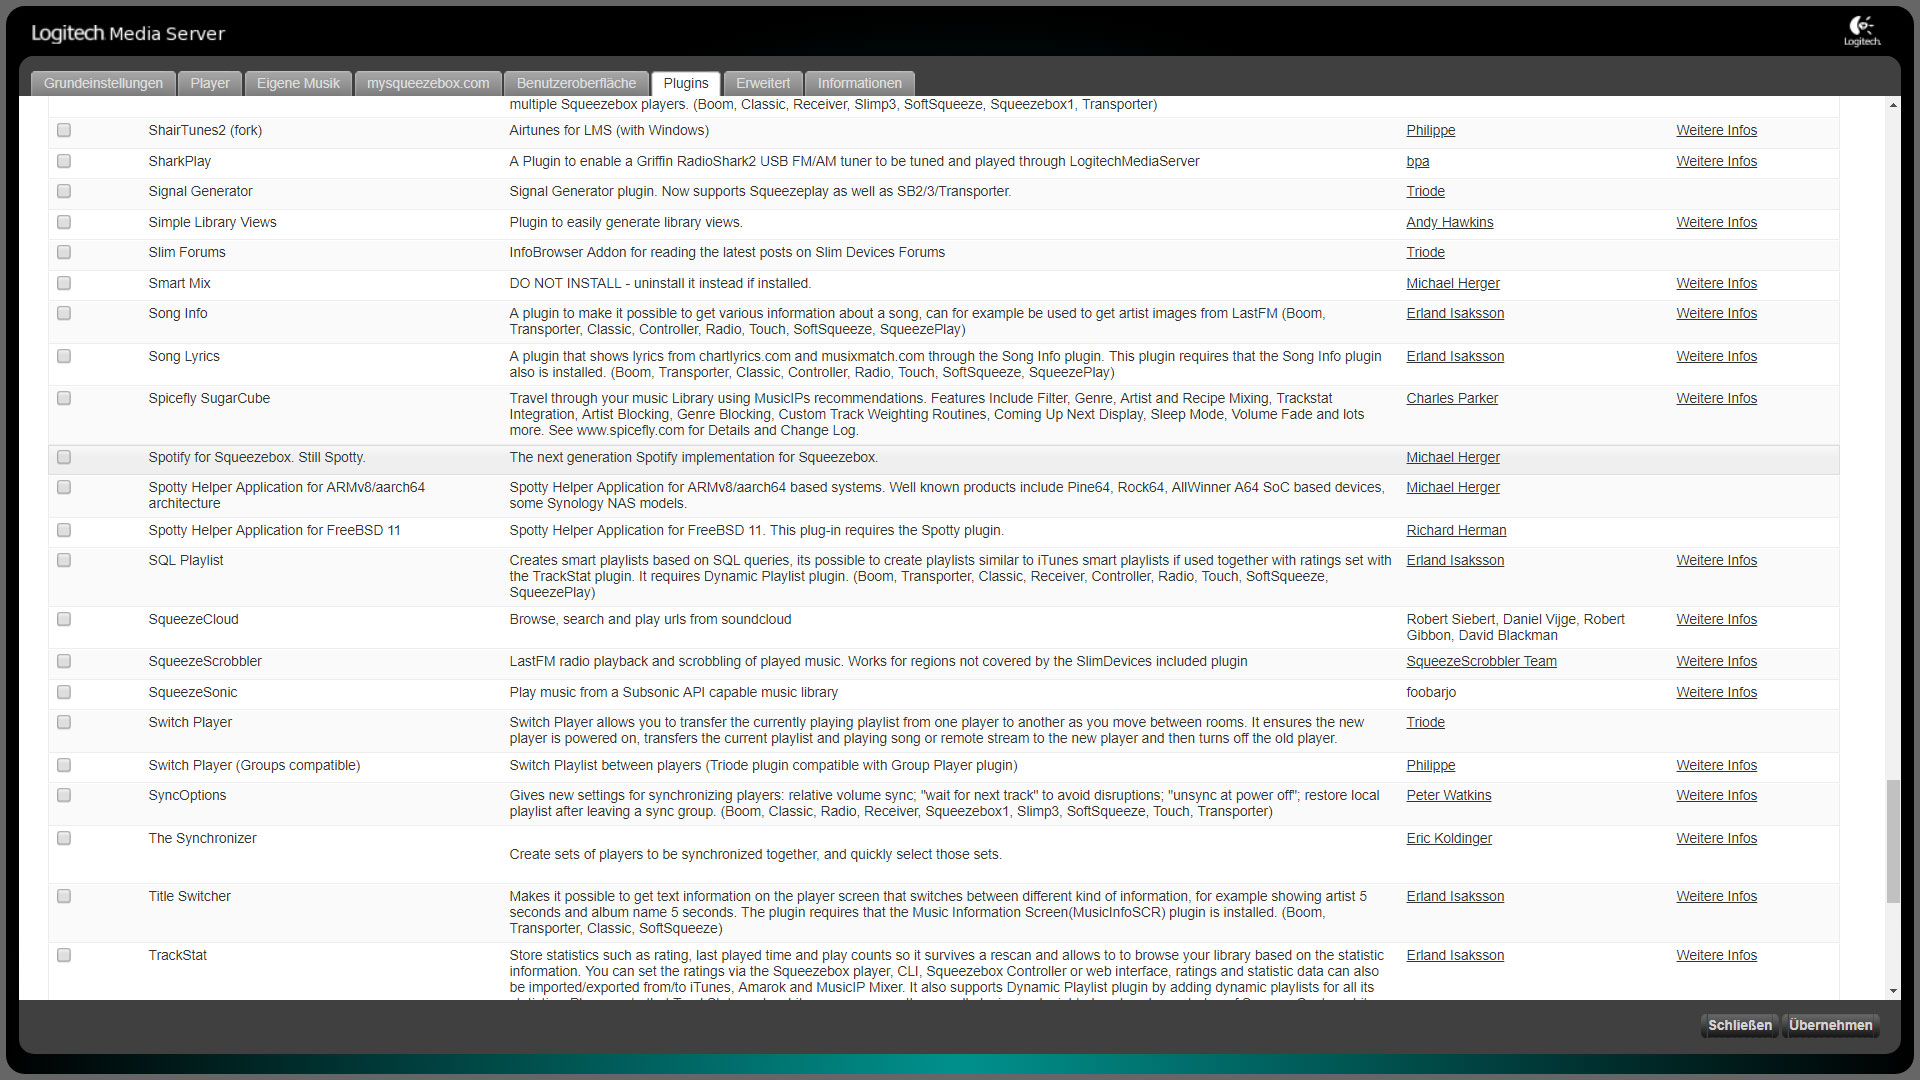Viewport: 1920px width, 1080px height.
Task: Click the scrollbar down arrow
Action: 1893,991
